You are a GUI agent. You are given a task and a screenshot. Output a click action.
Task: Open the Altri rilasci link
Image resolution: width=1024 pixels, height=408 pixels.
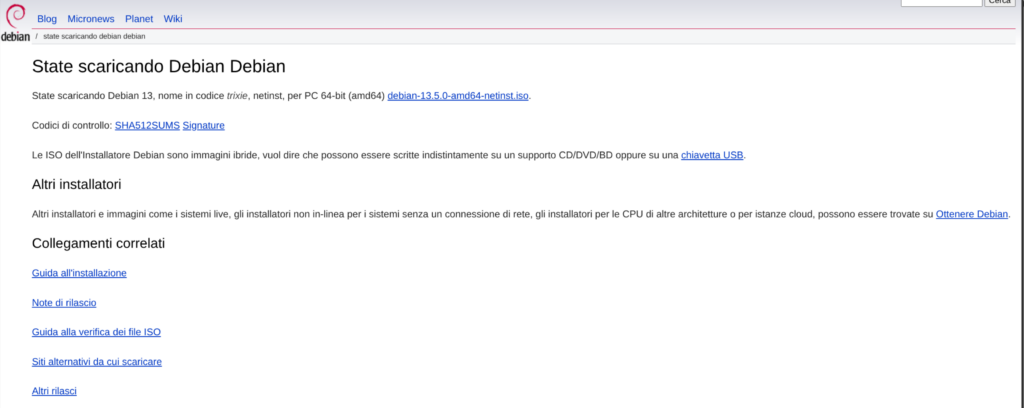(54, 391)
